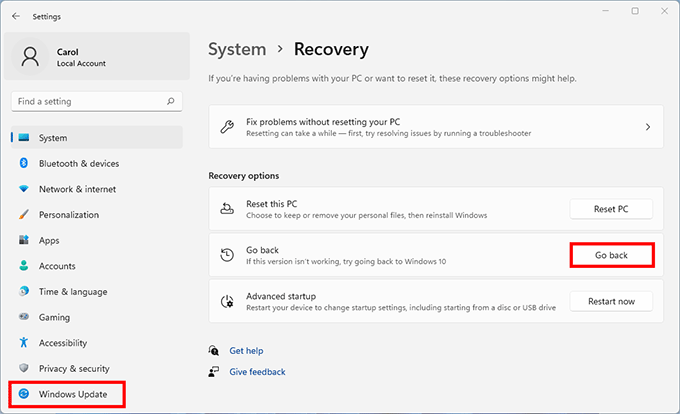Click the Go back history clock icon
This screenshot has width=680, height=414.
(x=227, y=255)
